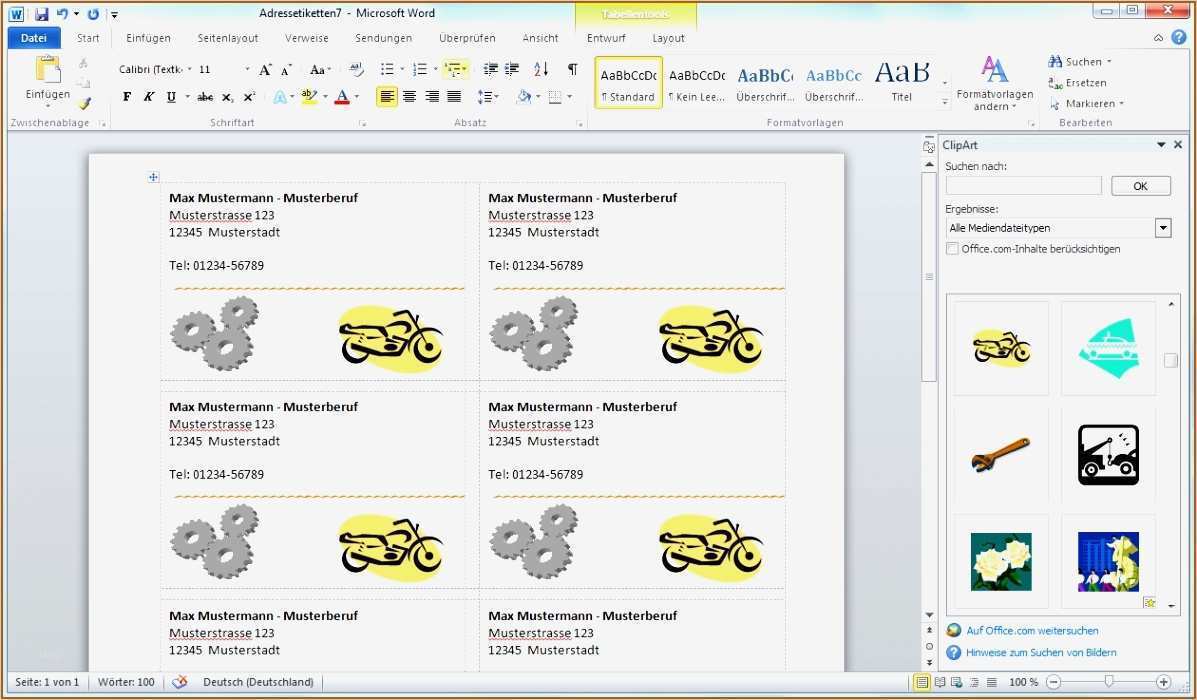This screenshot has width=1197, height=700.
Task: Open the Alle Mediendateitypen dropdown
Action: (1163, 228)
